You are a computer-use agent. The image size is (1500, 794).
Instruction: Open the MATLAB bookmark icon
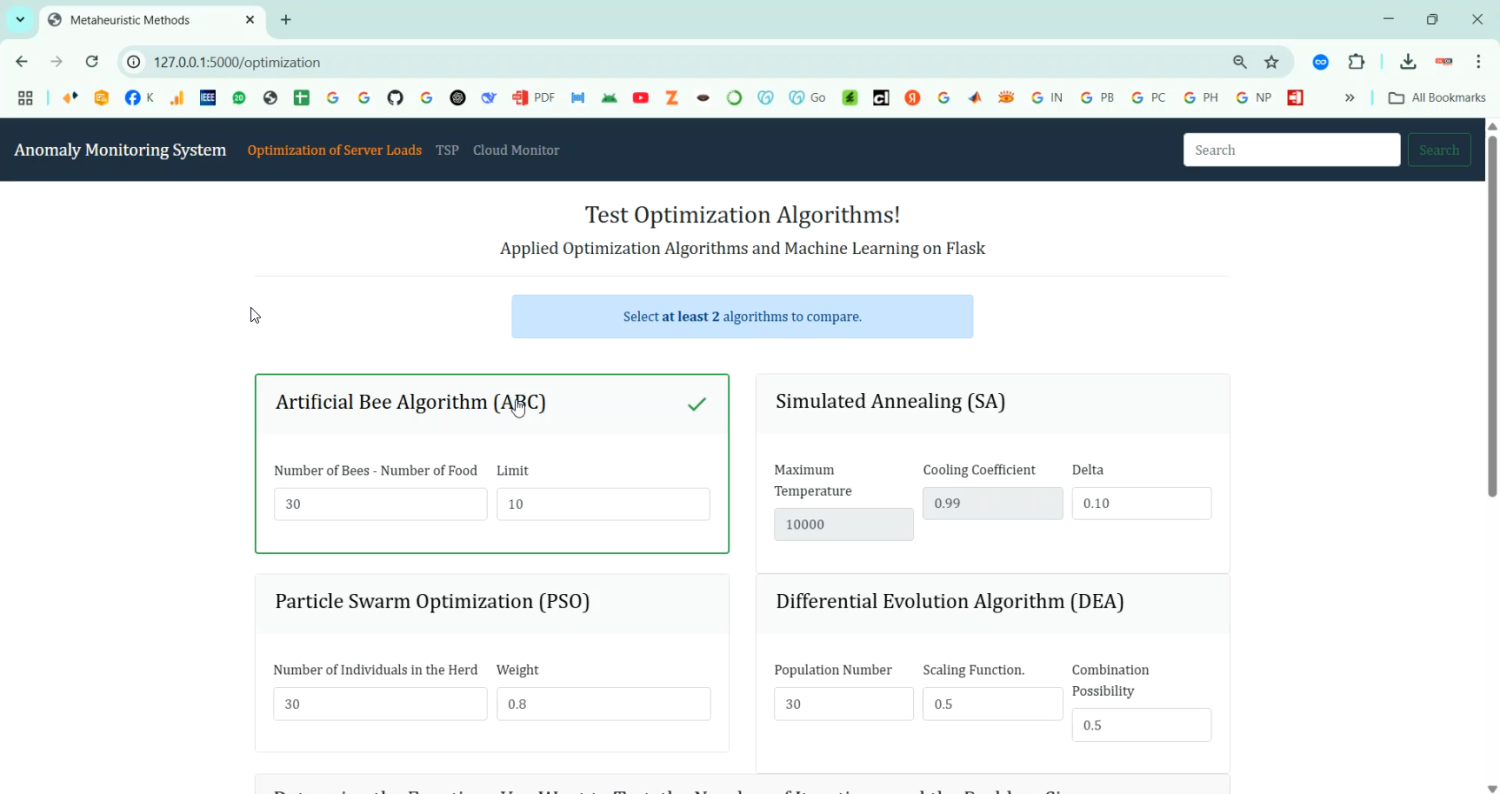pyautogui.click(x=975, y=98)
